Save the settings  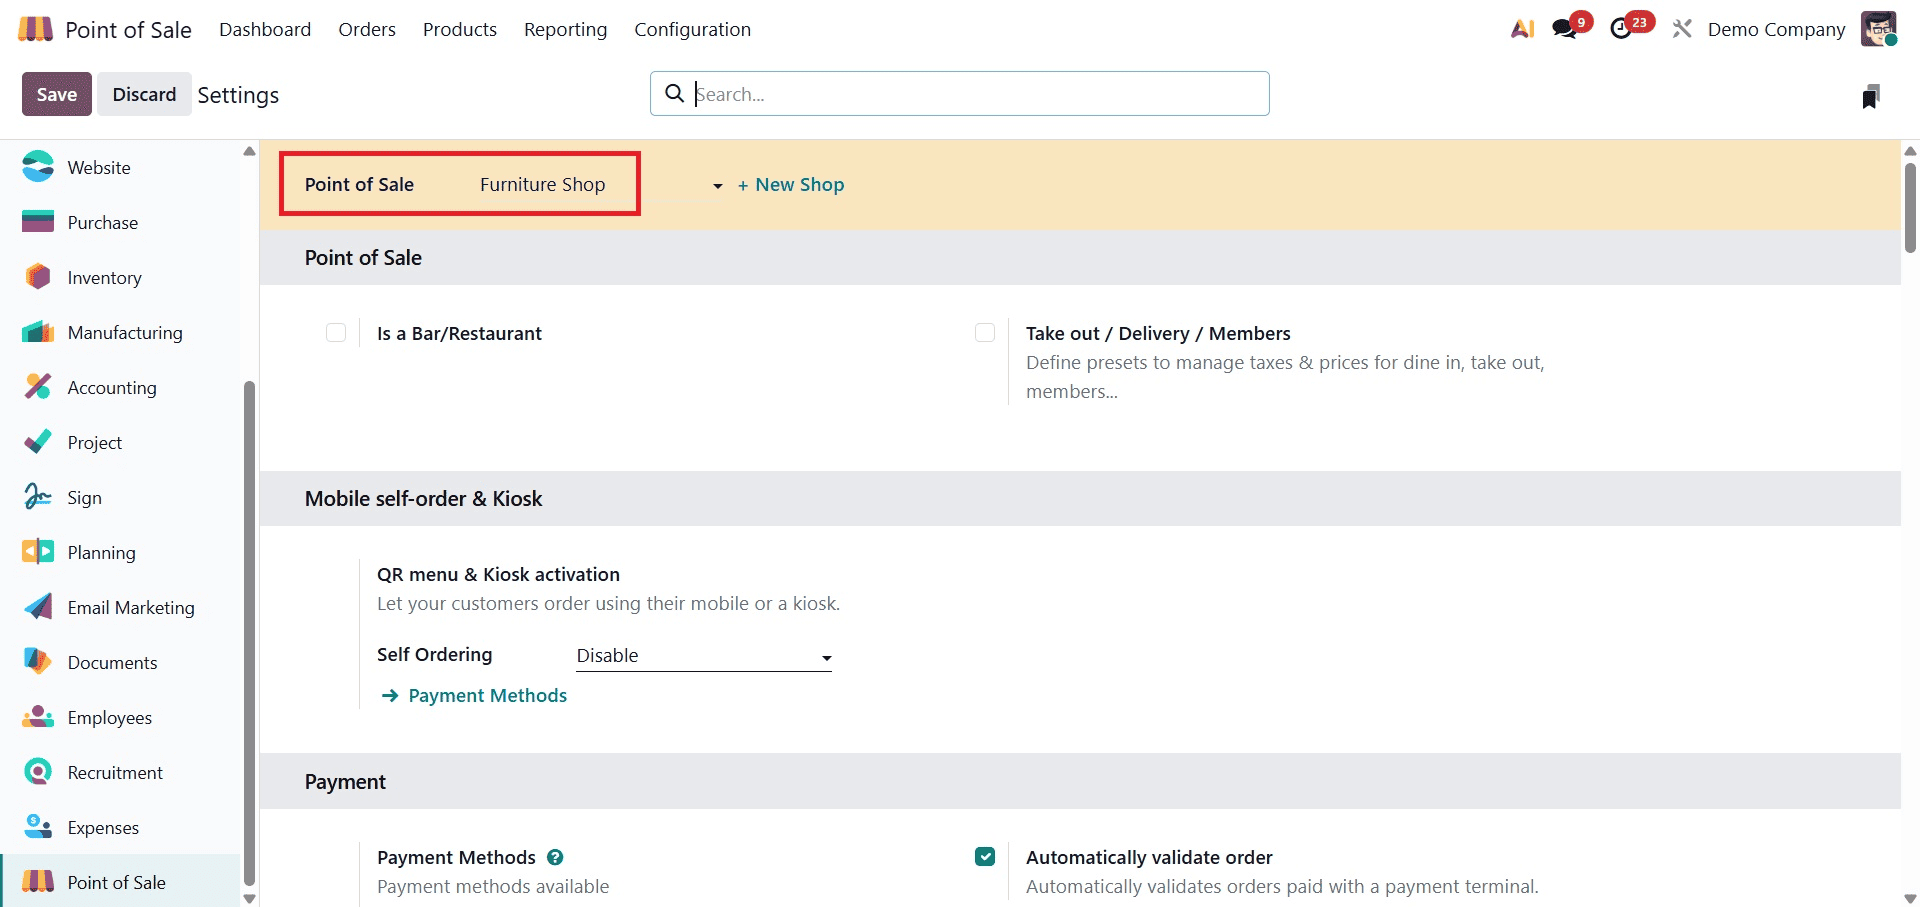[x=57, y=94]
